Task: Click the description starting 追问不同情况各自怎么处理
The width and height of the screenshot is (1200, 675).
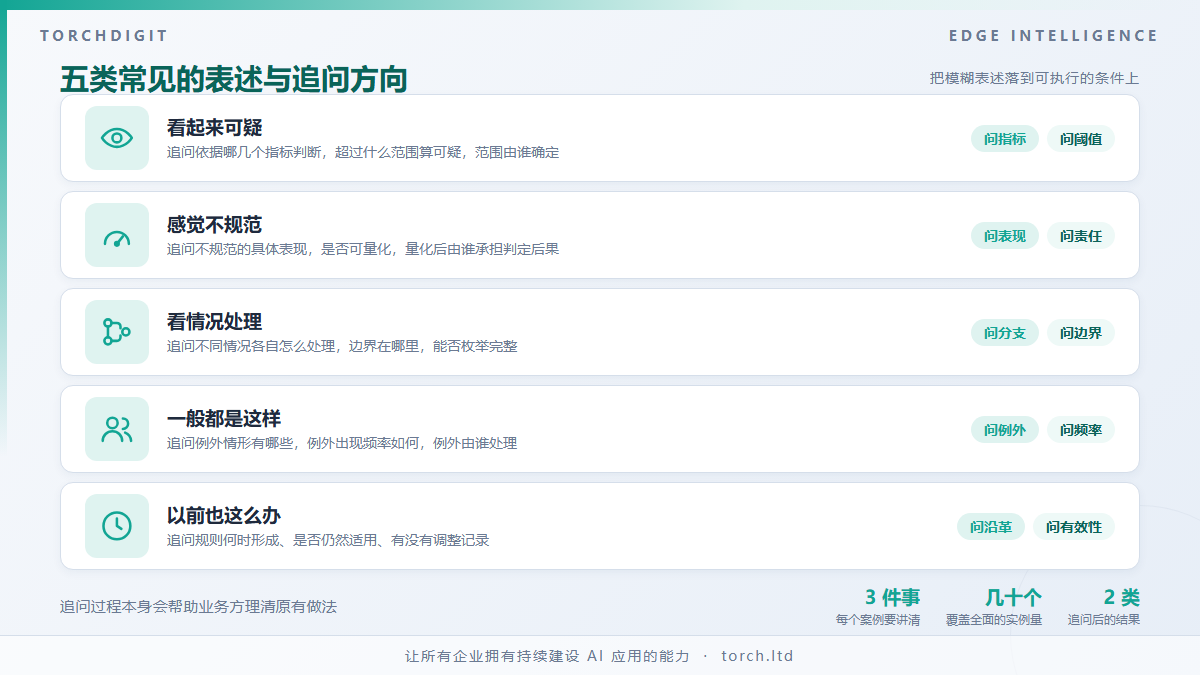Action: [342, 346]
